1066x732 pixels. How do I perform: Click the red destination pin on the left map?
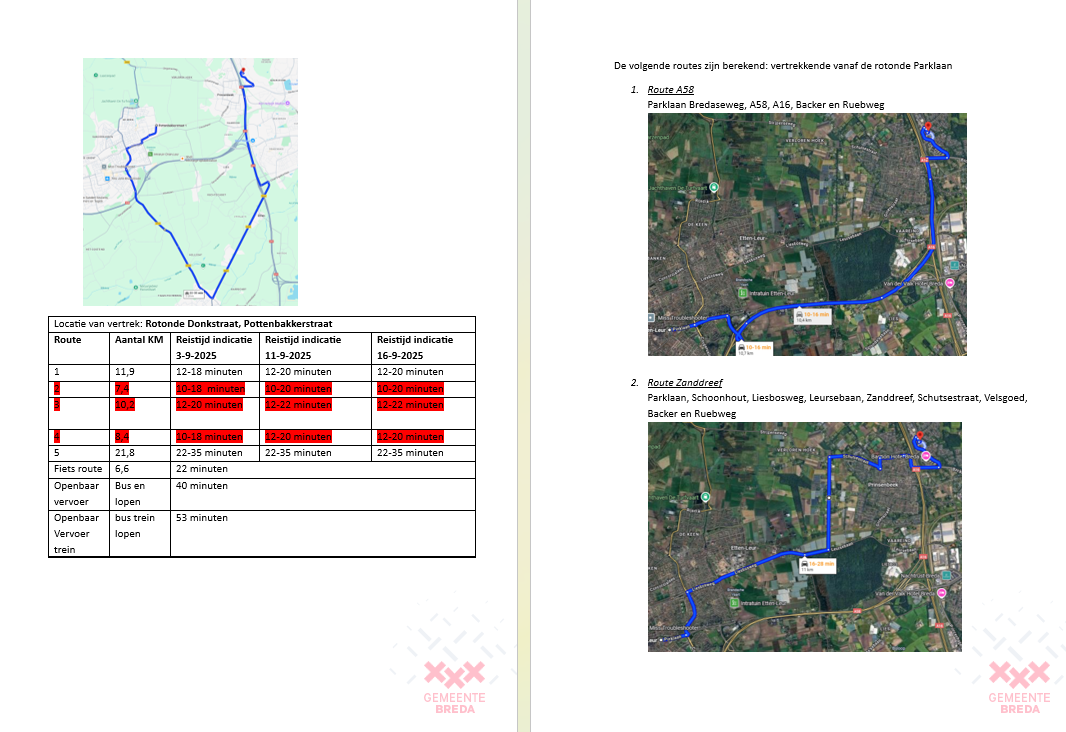pyautogui.click(x=242, y=70)
